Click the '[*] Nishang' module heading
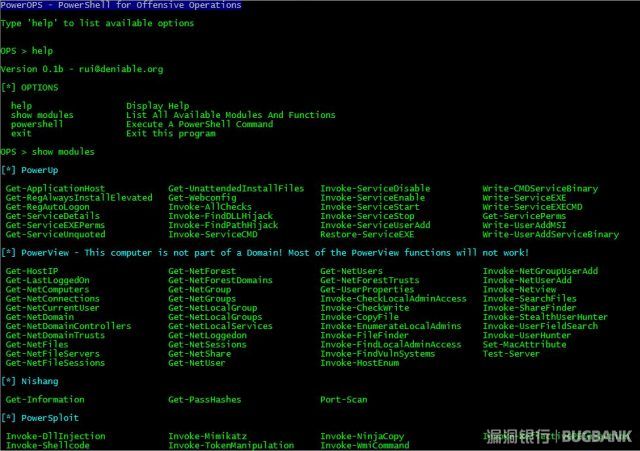The width and height of the screenshot is (640, 451). (x=30, y=381)
